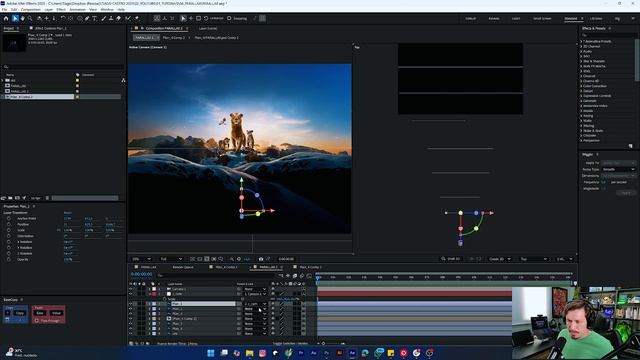
Task: Open the overflow menu after the Big workspace
Action: point(633,18)
